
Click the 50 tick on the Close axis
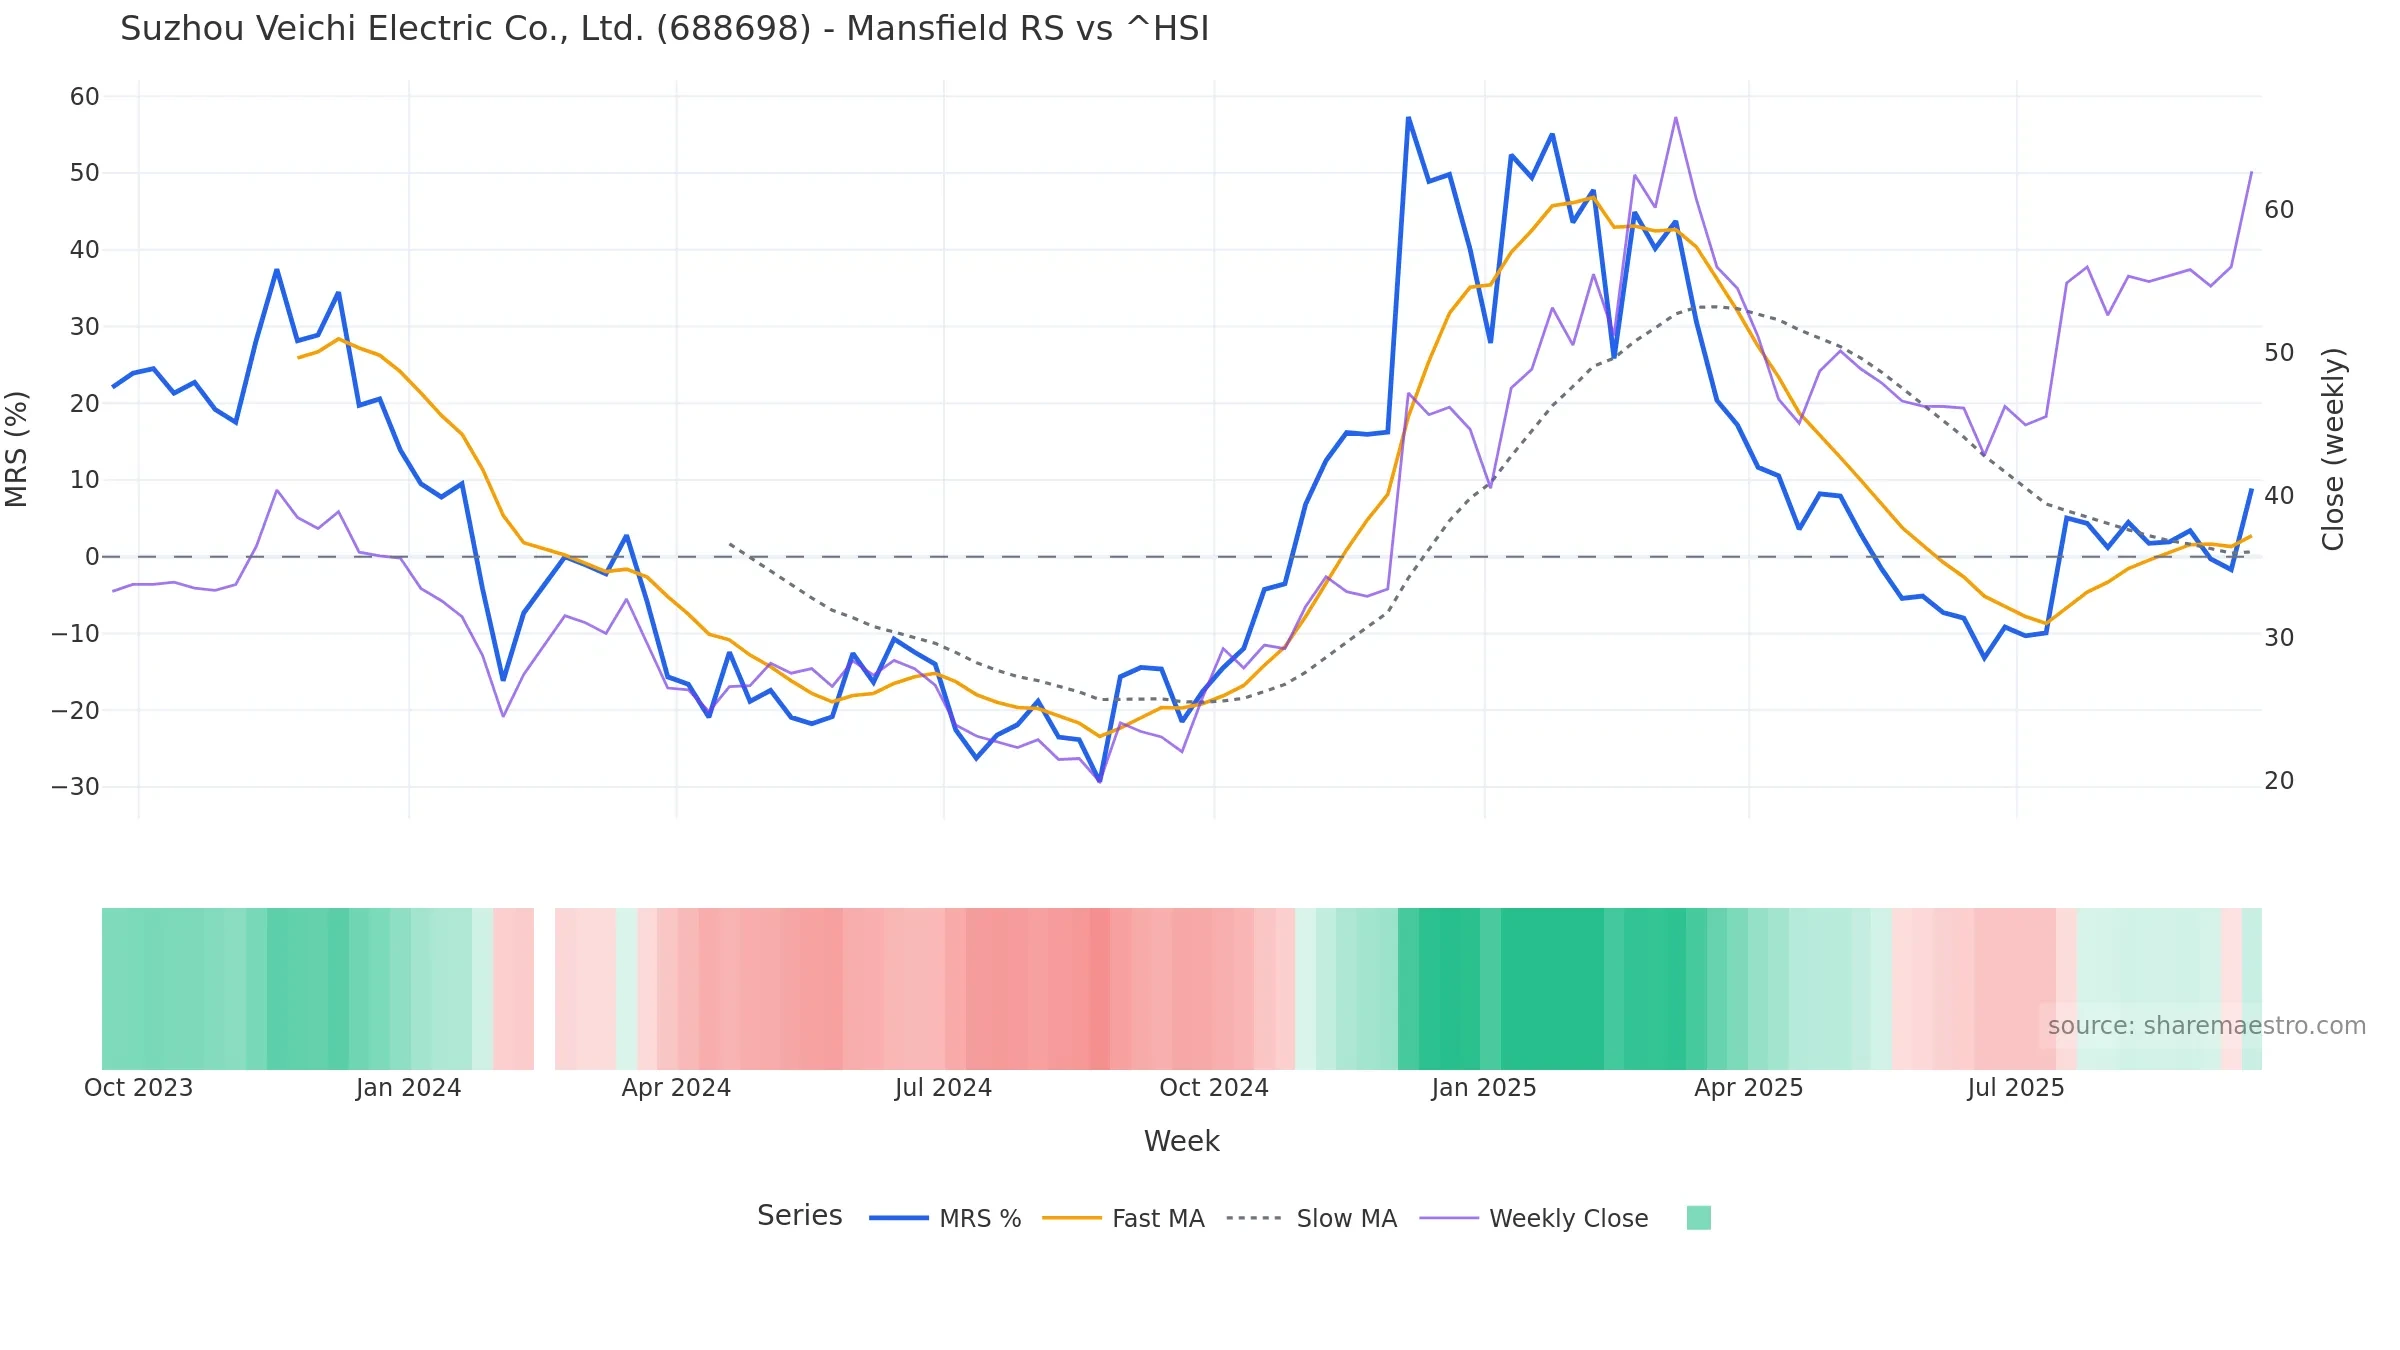[x=2279, y=353]
